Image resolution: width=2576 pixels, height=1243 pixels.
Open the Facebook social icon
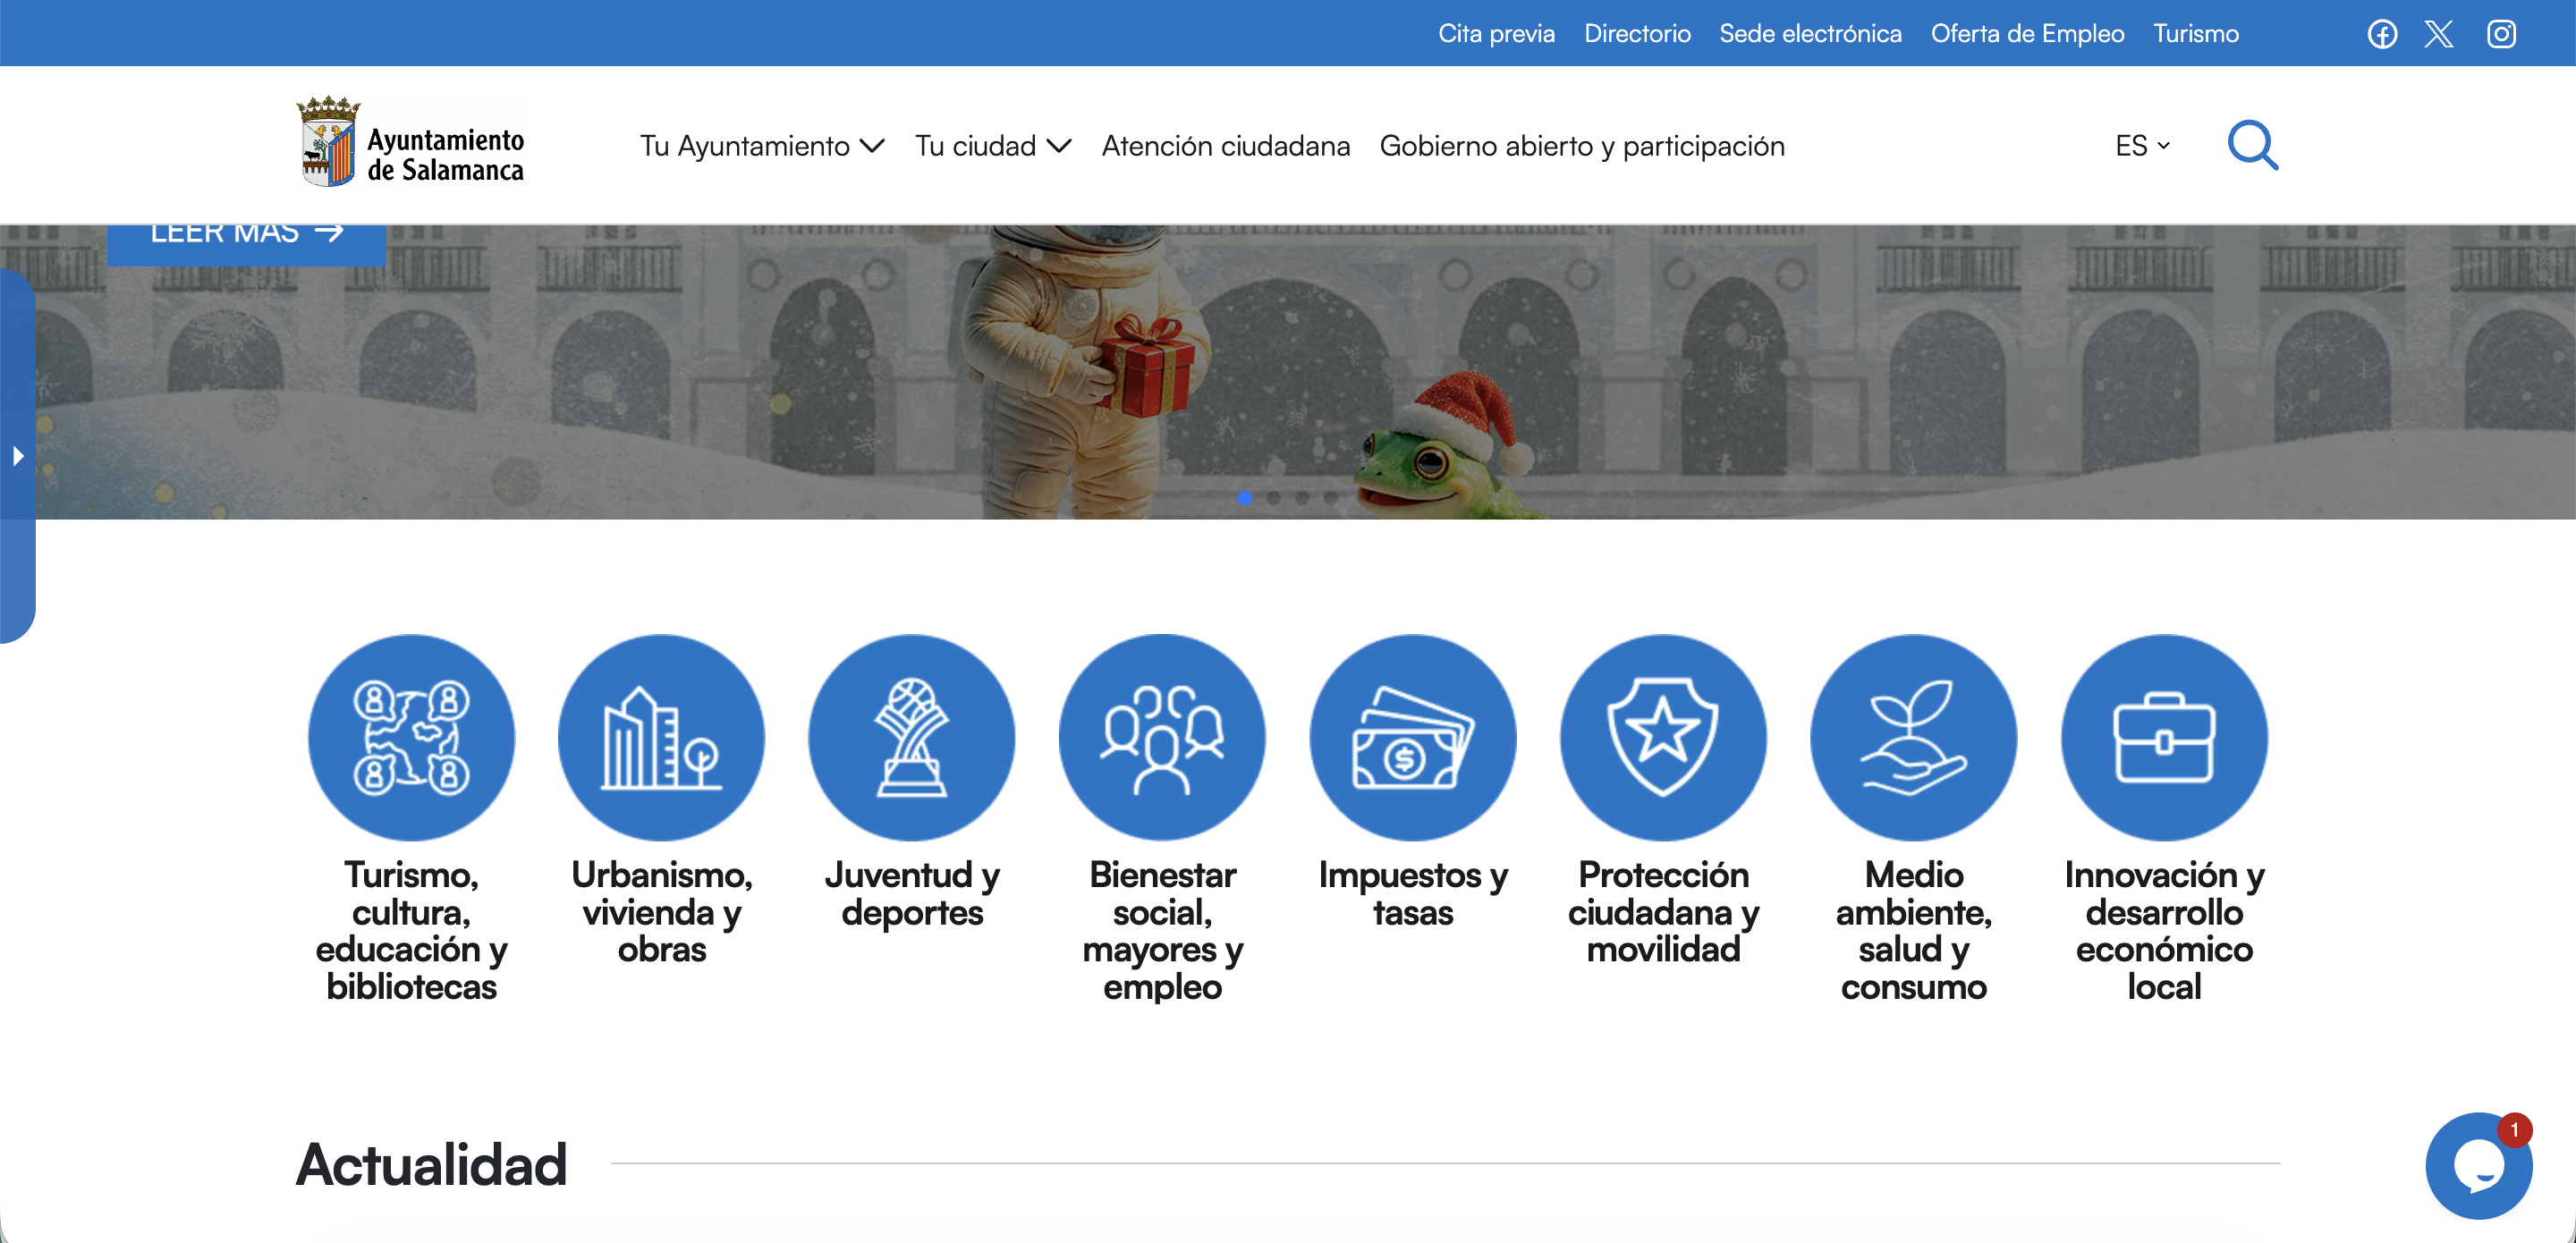click(2382, 34)
